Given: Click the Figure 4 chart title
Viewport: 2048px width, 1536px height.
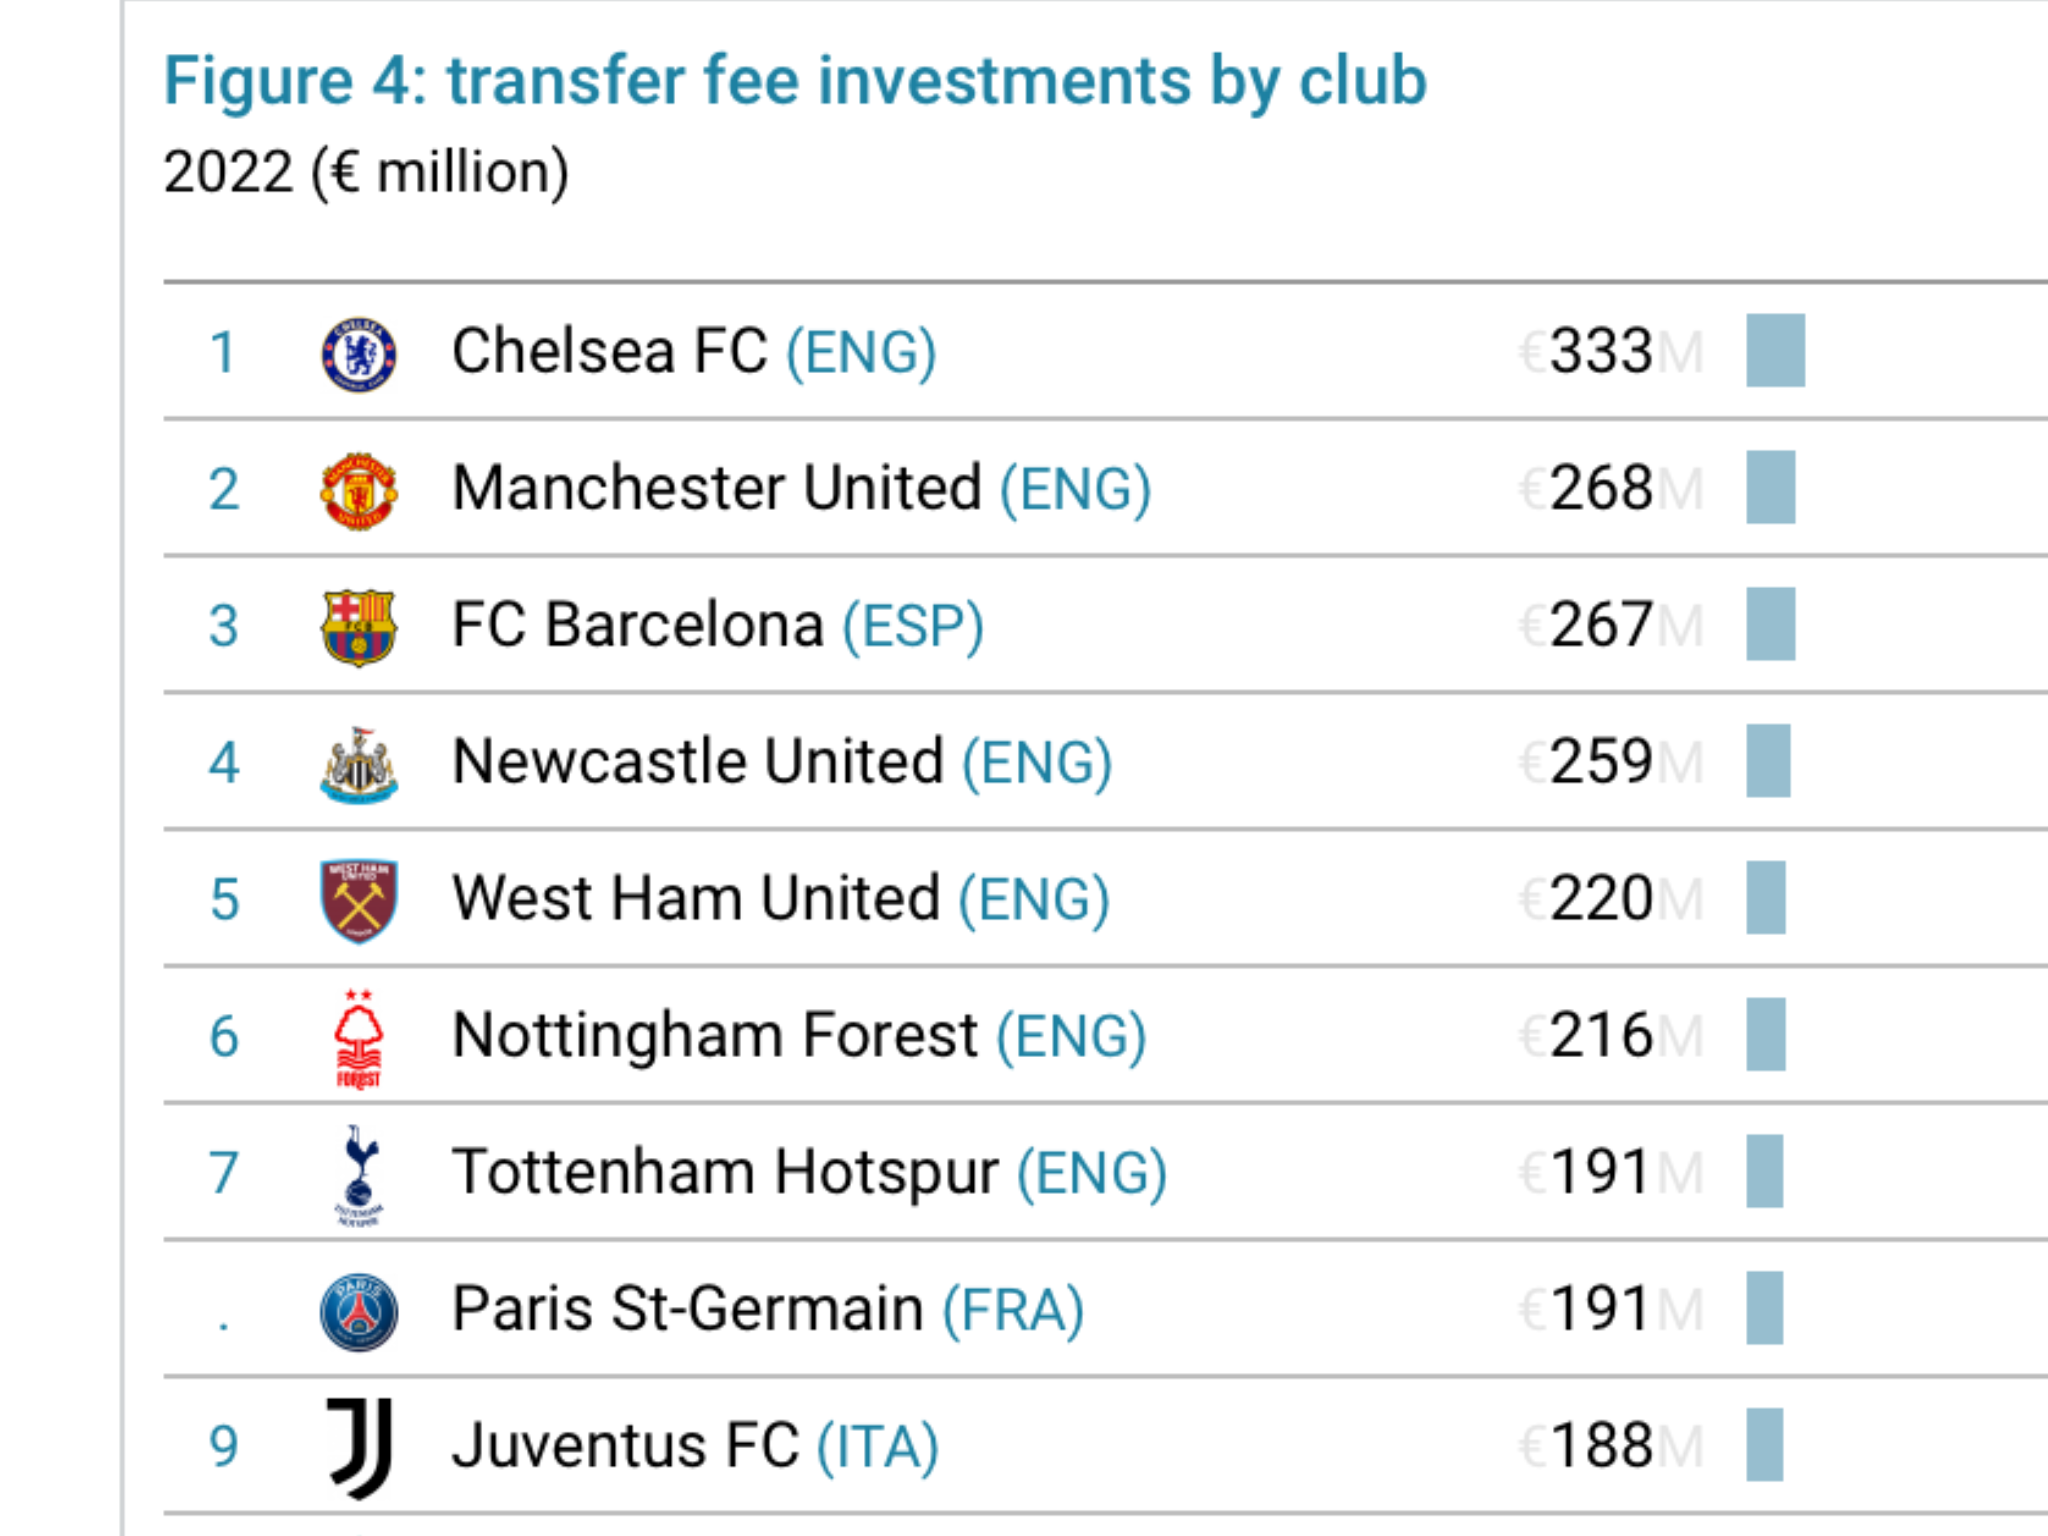Looking at the screenshot, I should coord(795,81).
